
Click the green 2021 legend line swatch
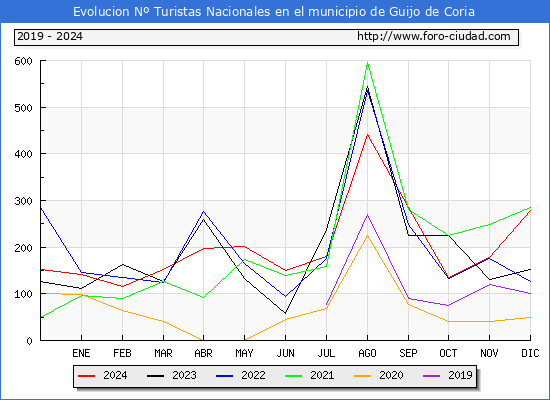click(x=294, y=376)
